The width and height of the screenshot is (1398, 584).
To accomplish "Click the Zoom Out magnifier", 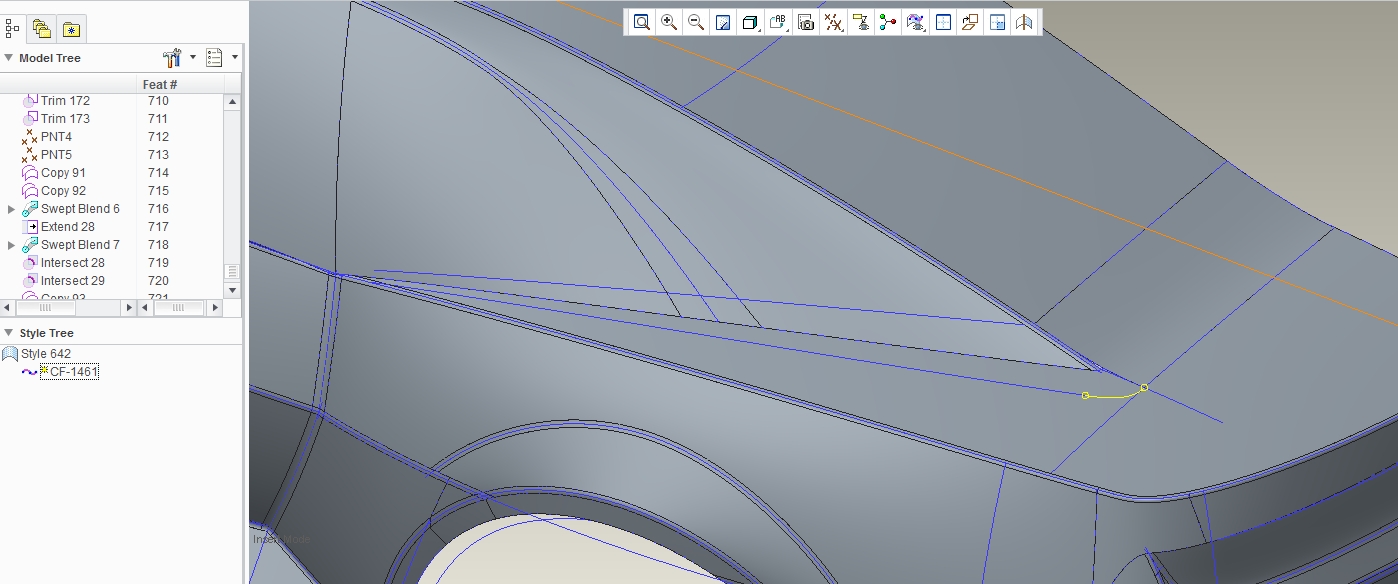I will (x=696, y=22).
